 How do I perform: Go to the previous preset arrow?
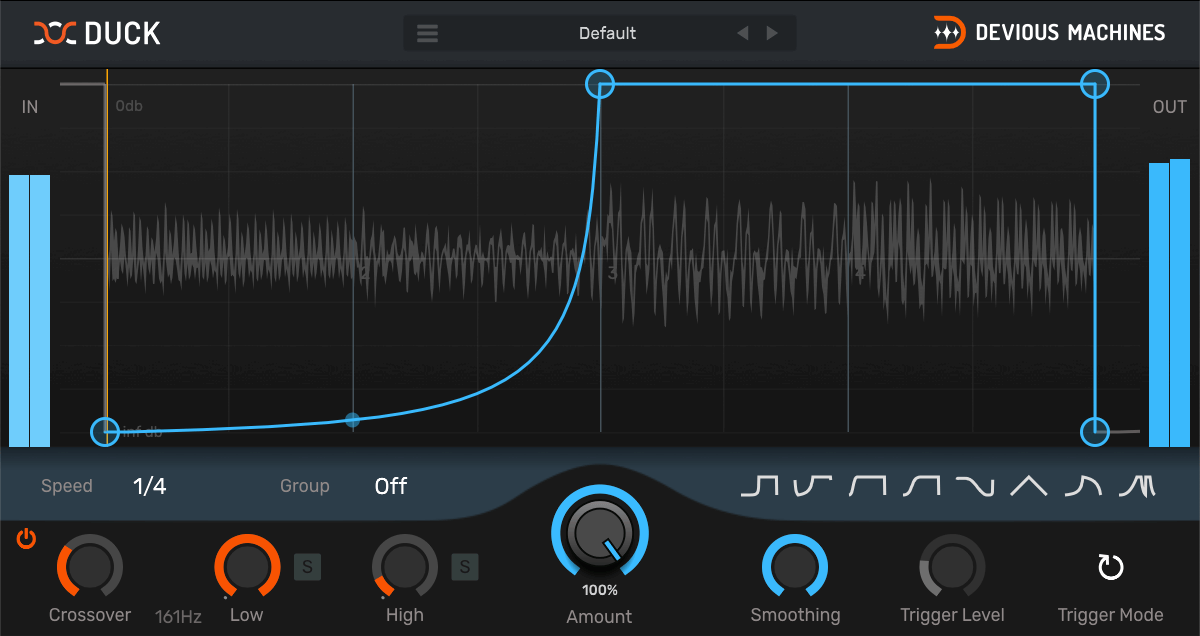[742, 33]
